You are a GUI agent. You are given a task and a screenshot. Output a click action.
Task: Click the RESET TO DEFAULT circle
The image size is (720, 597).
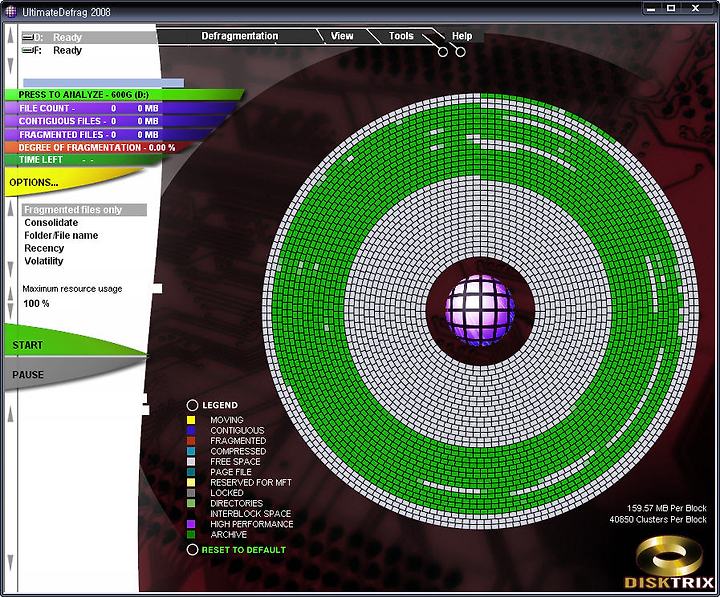pos(192,550)
